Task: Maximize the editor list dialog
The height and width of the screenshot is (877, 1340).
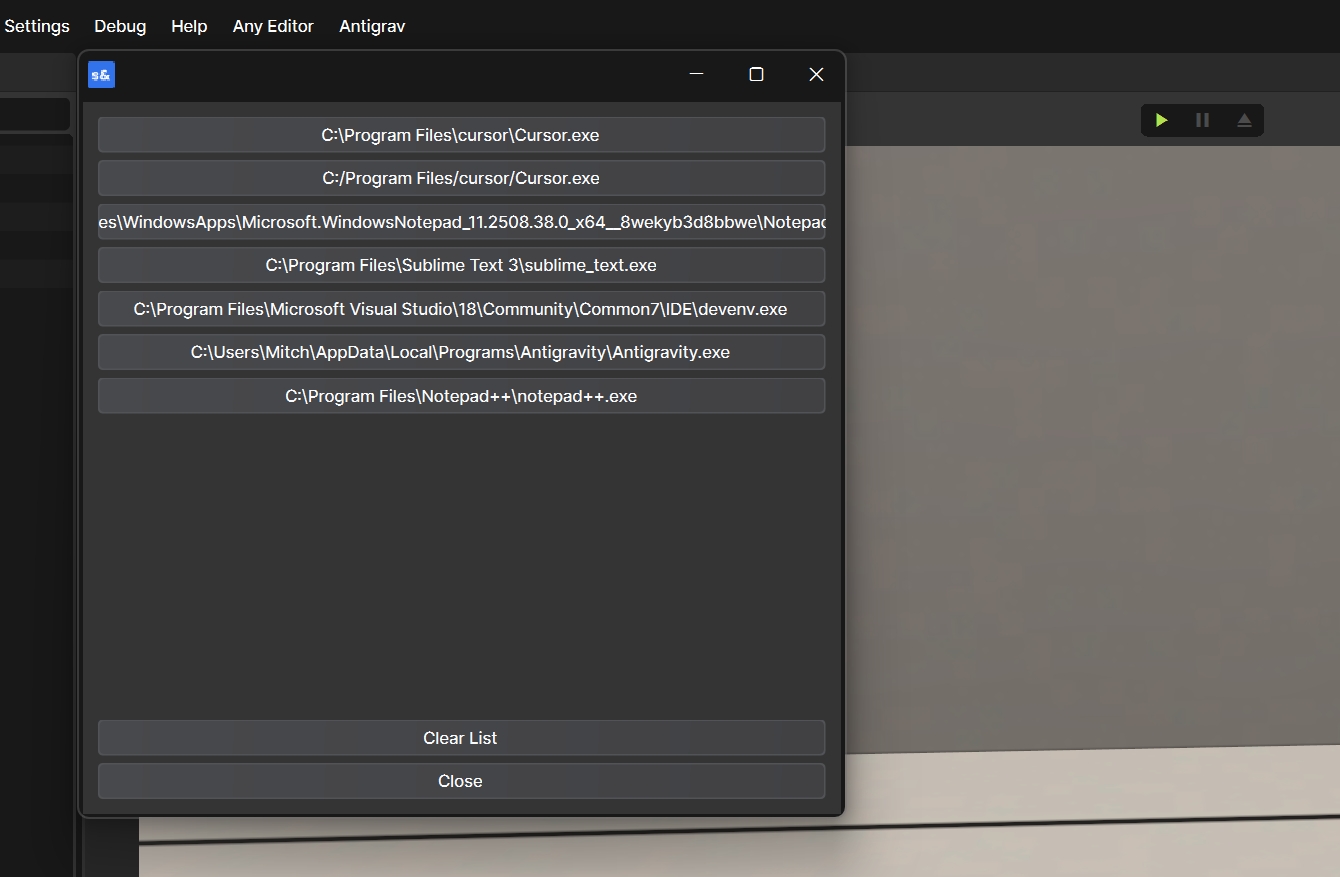Action: (756, 75)
